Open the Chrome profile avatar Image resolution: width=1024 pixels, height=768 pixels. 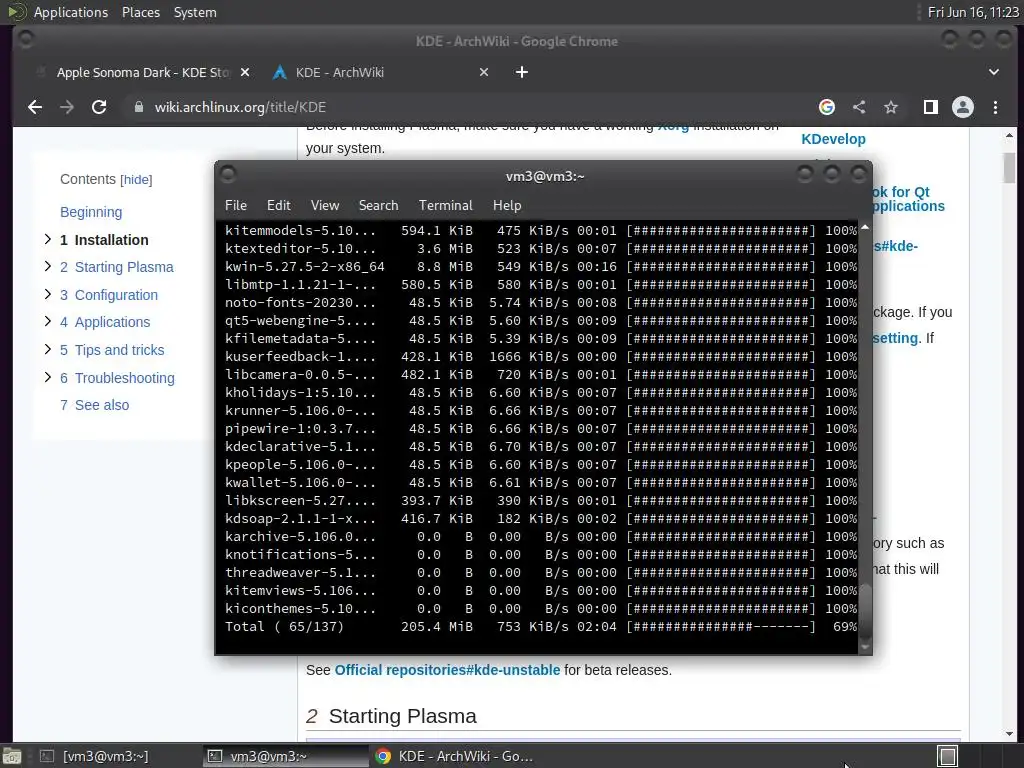[x=963, y=107]
